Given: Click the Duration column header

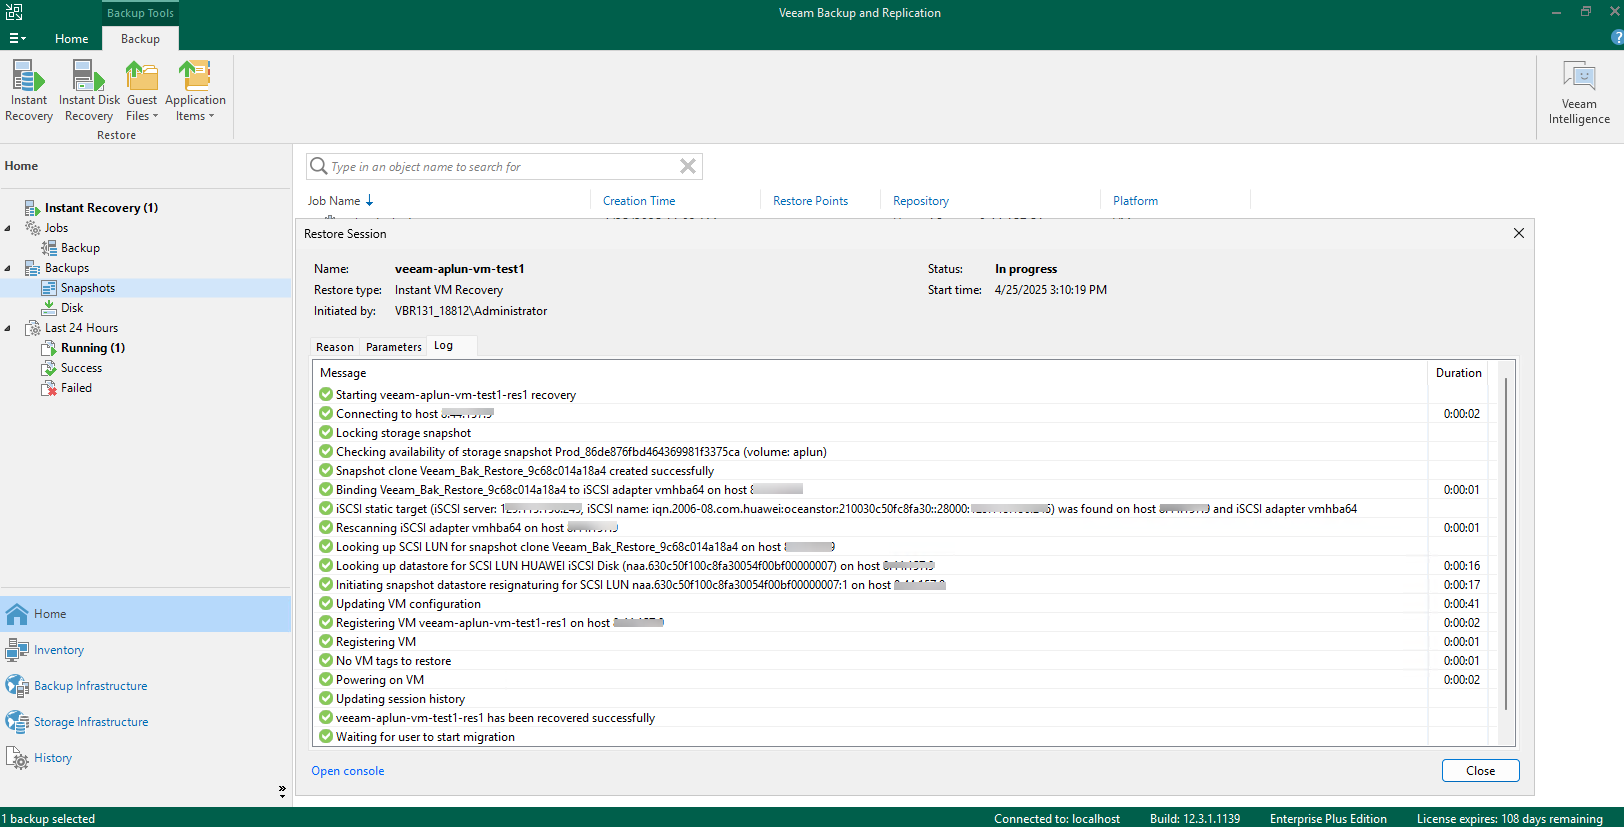Looking at the screenshot, I should pyautogui.click(x=1458, y=373).
